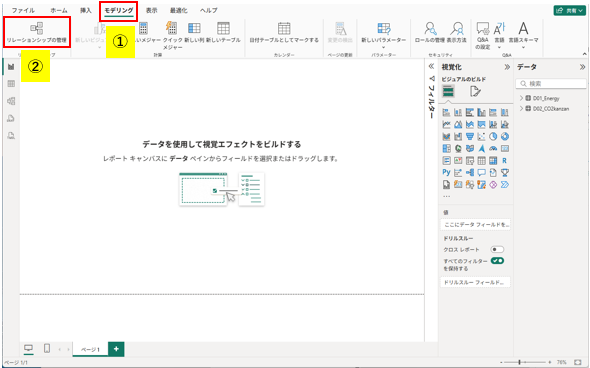Select the R script visual
Screen dimensions: 590x368
tap(505, 160)
